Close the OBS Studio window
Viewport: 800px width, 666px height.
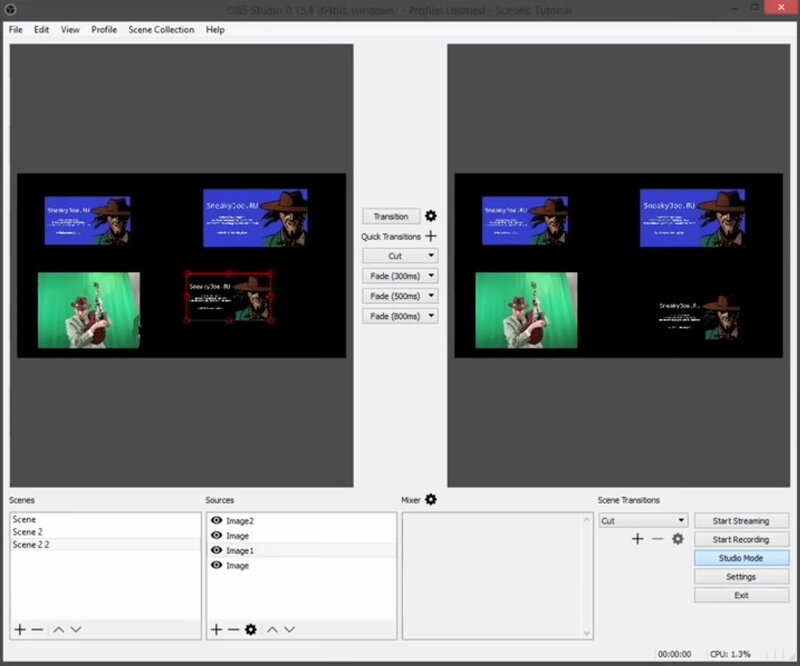781,7
